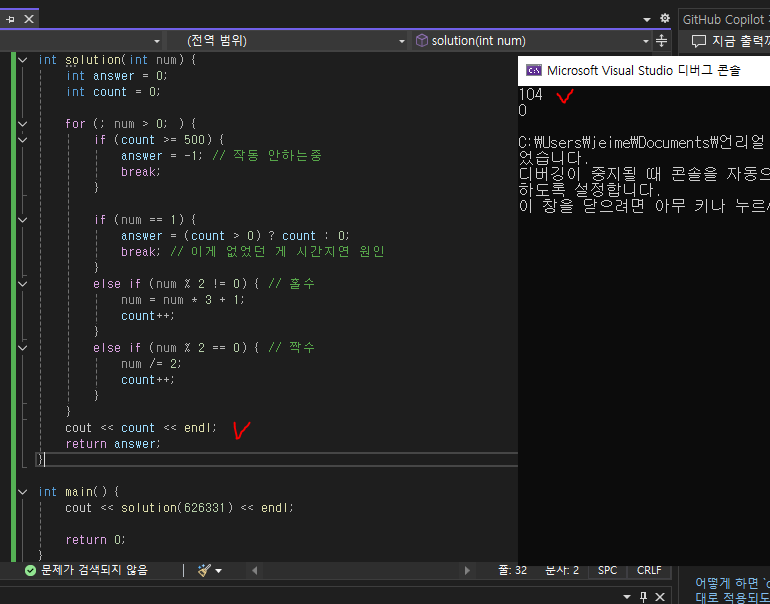Collapse the else if 홀수 block

click(x=23, y=284)
